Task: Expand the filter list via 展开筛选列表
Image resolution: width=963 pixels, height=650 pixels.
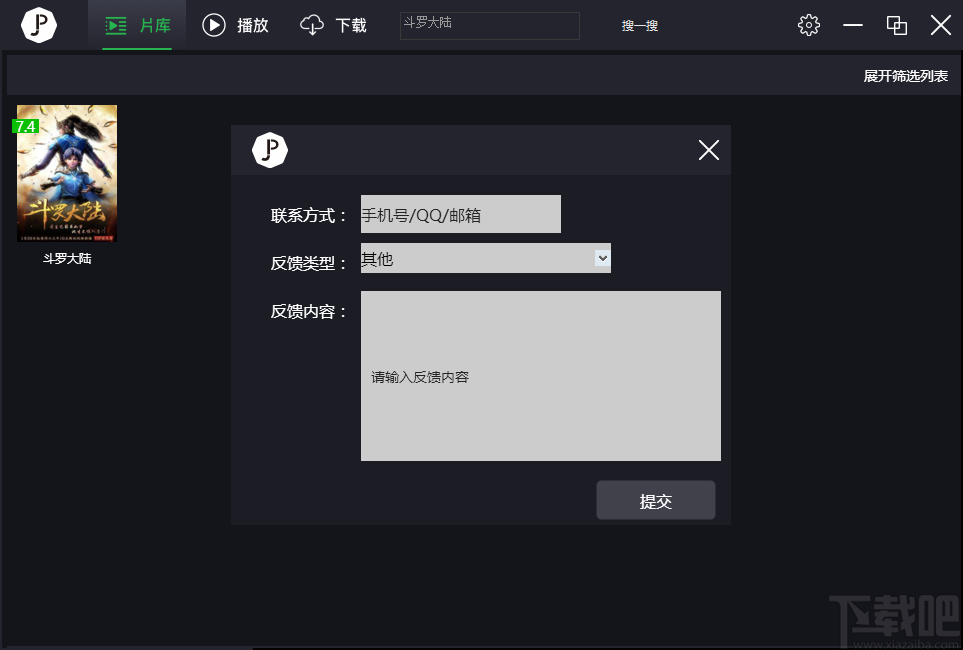Action: [905, 76]
